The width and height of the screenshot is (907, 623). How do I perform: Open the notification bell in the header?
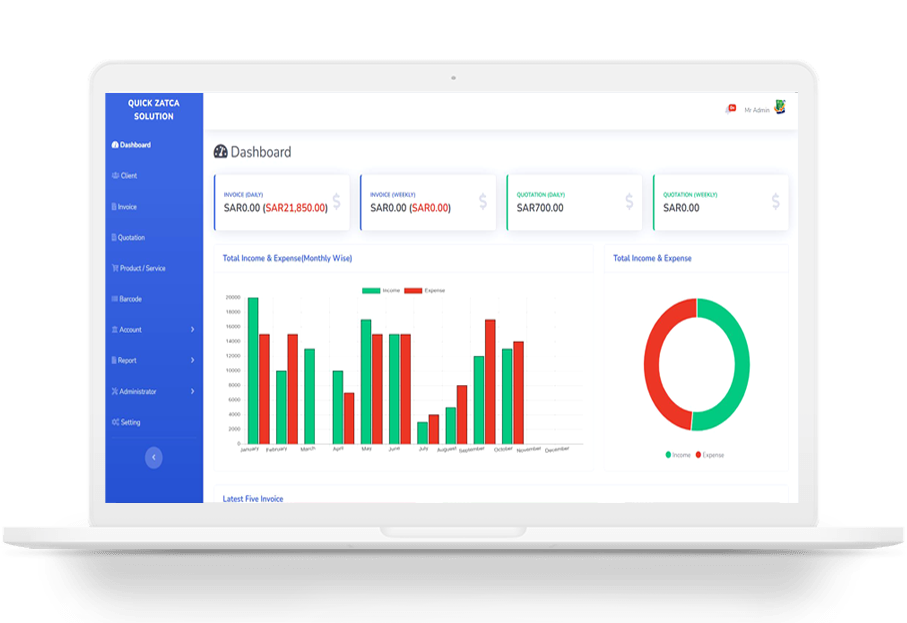731,108
